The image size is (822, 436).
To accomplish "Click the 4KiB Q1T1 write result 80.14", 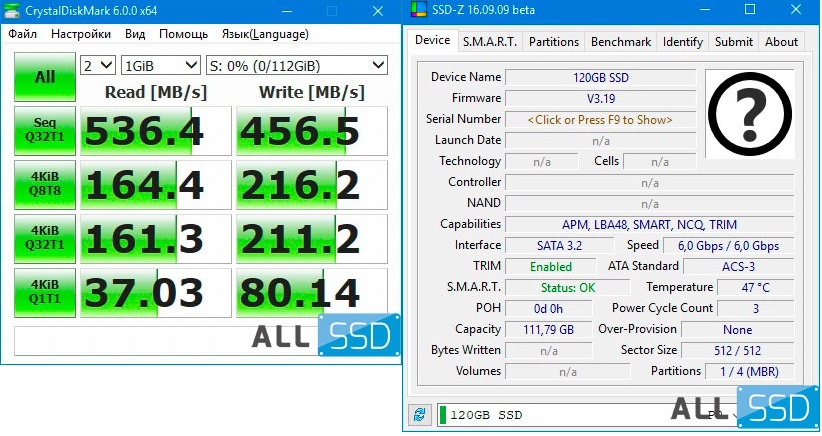I will click(312, 292).
